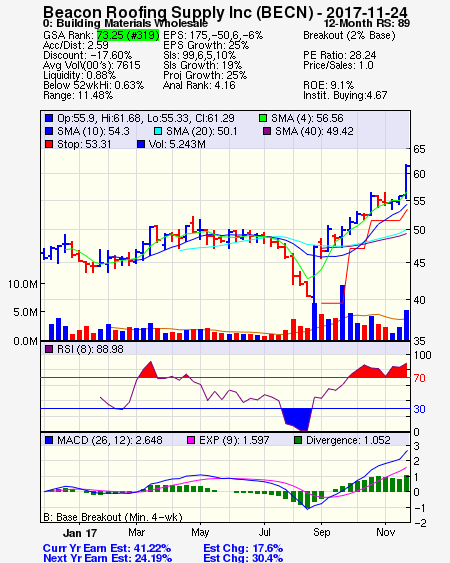Click the Jul x-axis label

pos(264,532)
